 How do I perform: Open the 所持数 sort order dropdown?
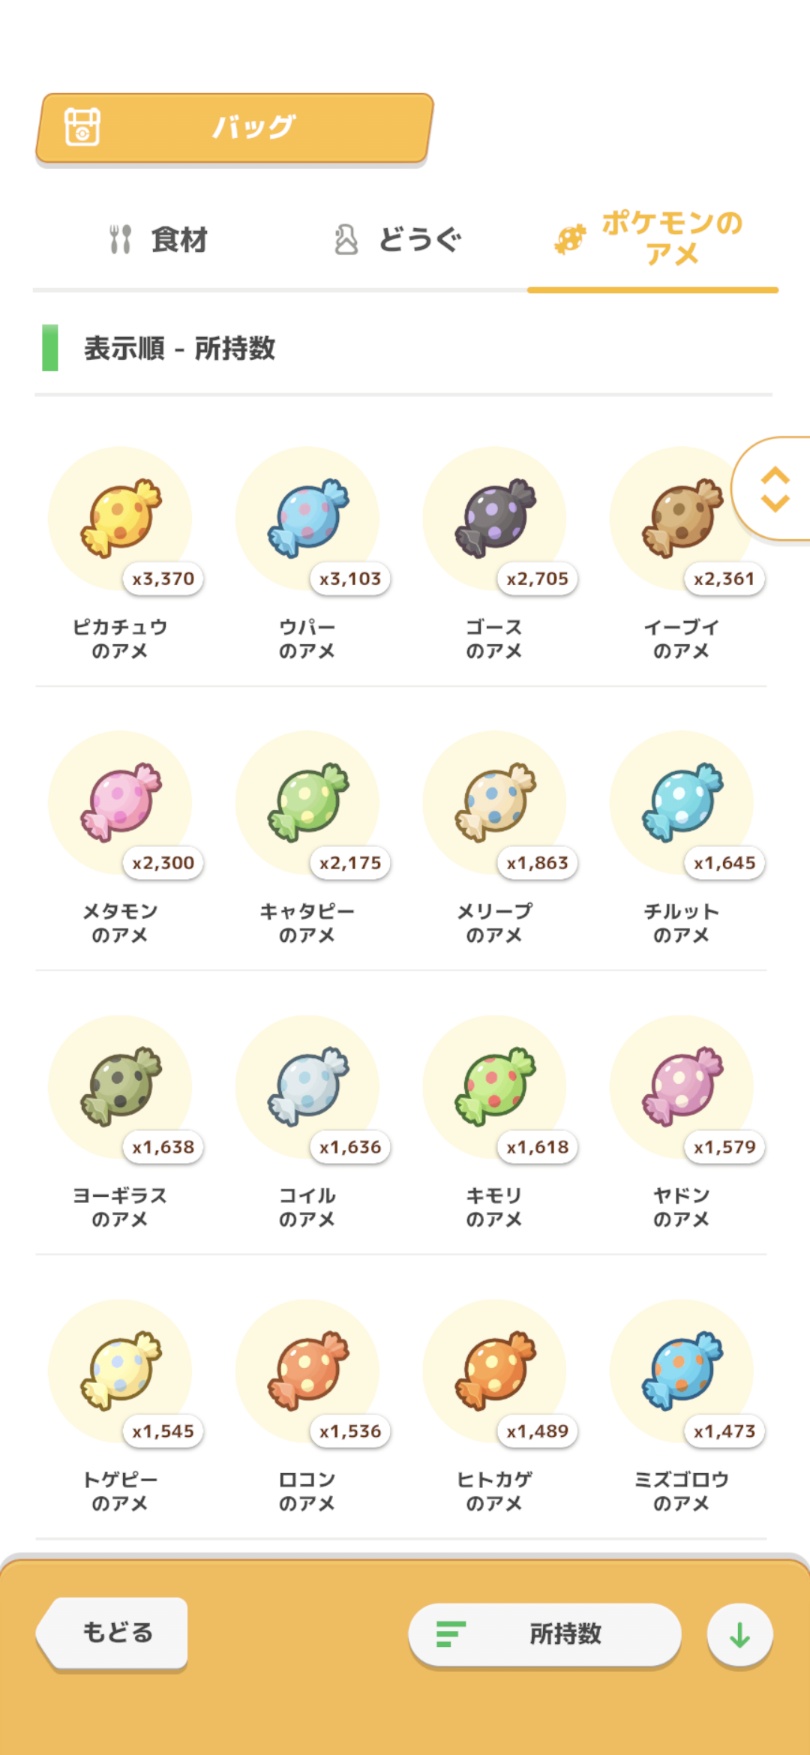pyautogui.click(x=544, y=1634)
